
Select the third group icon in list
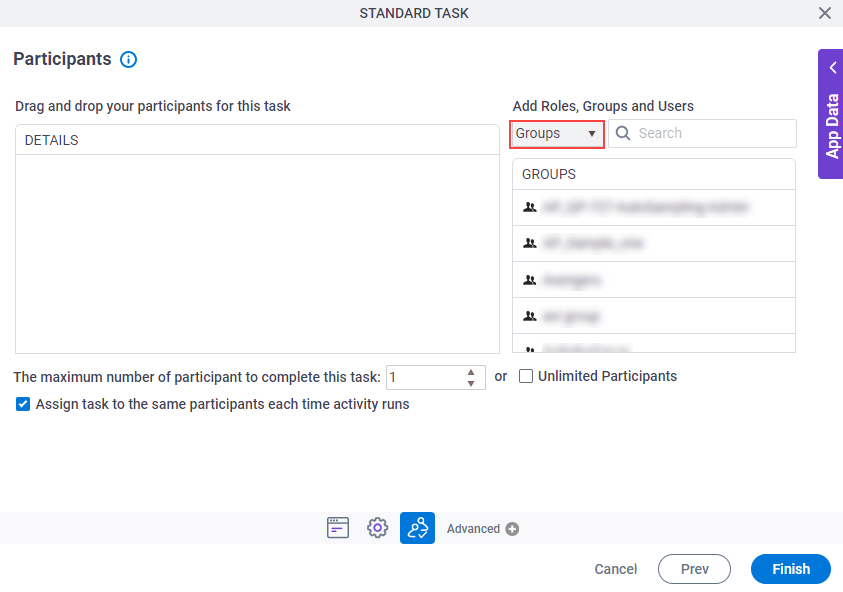530,280
